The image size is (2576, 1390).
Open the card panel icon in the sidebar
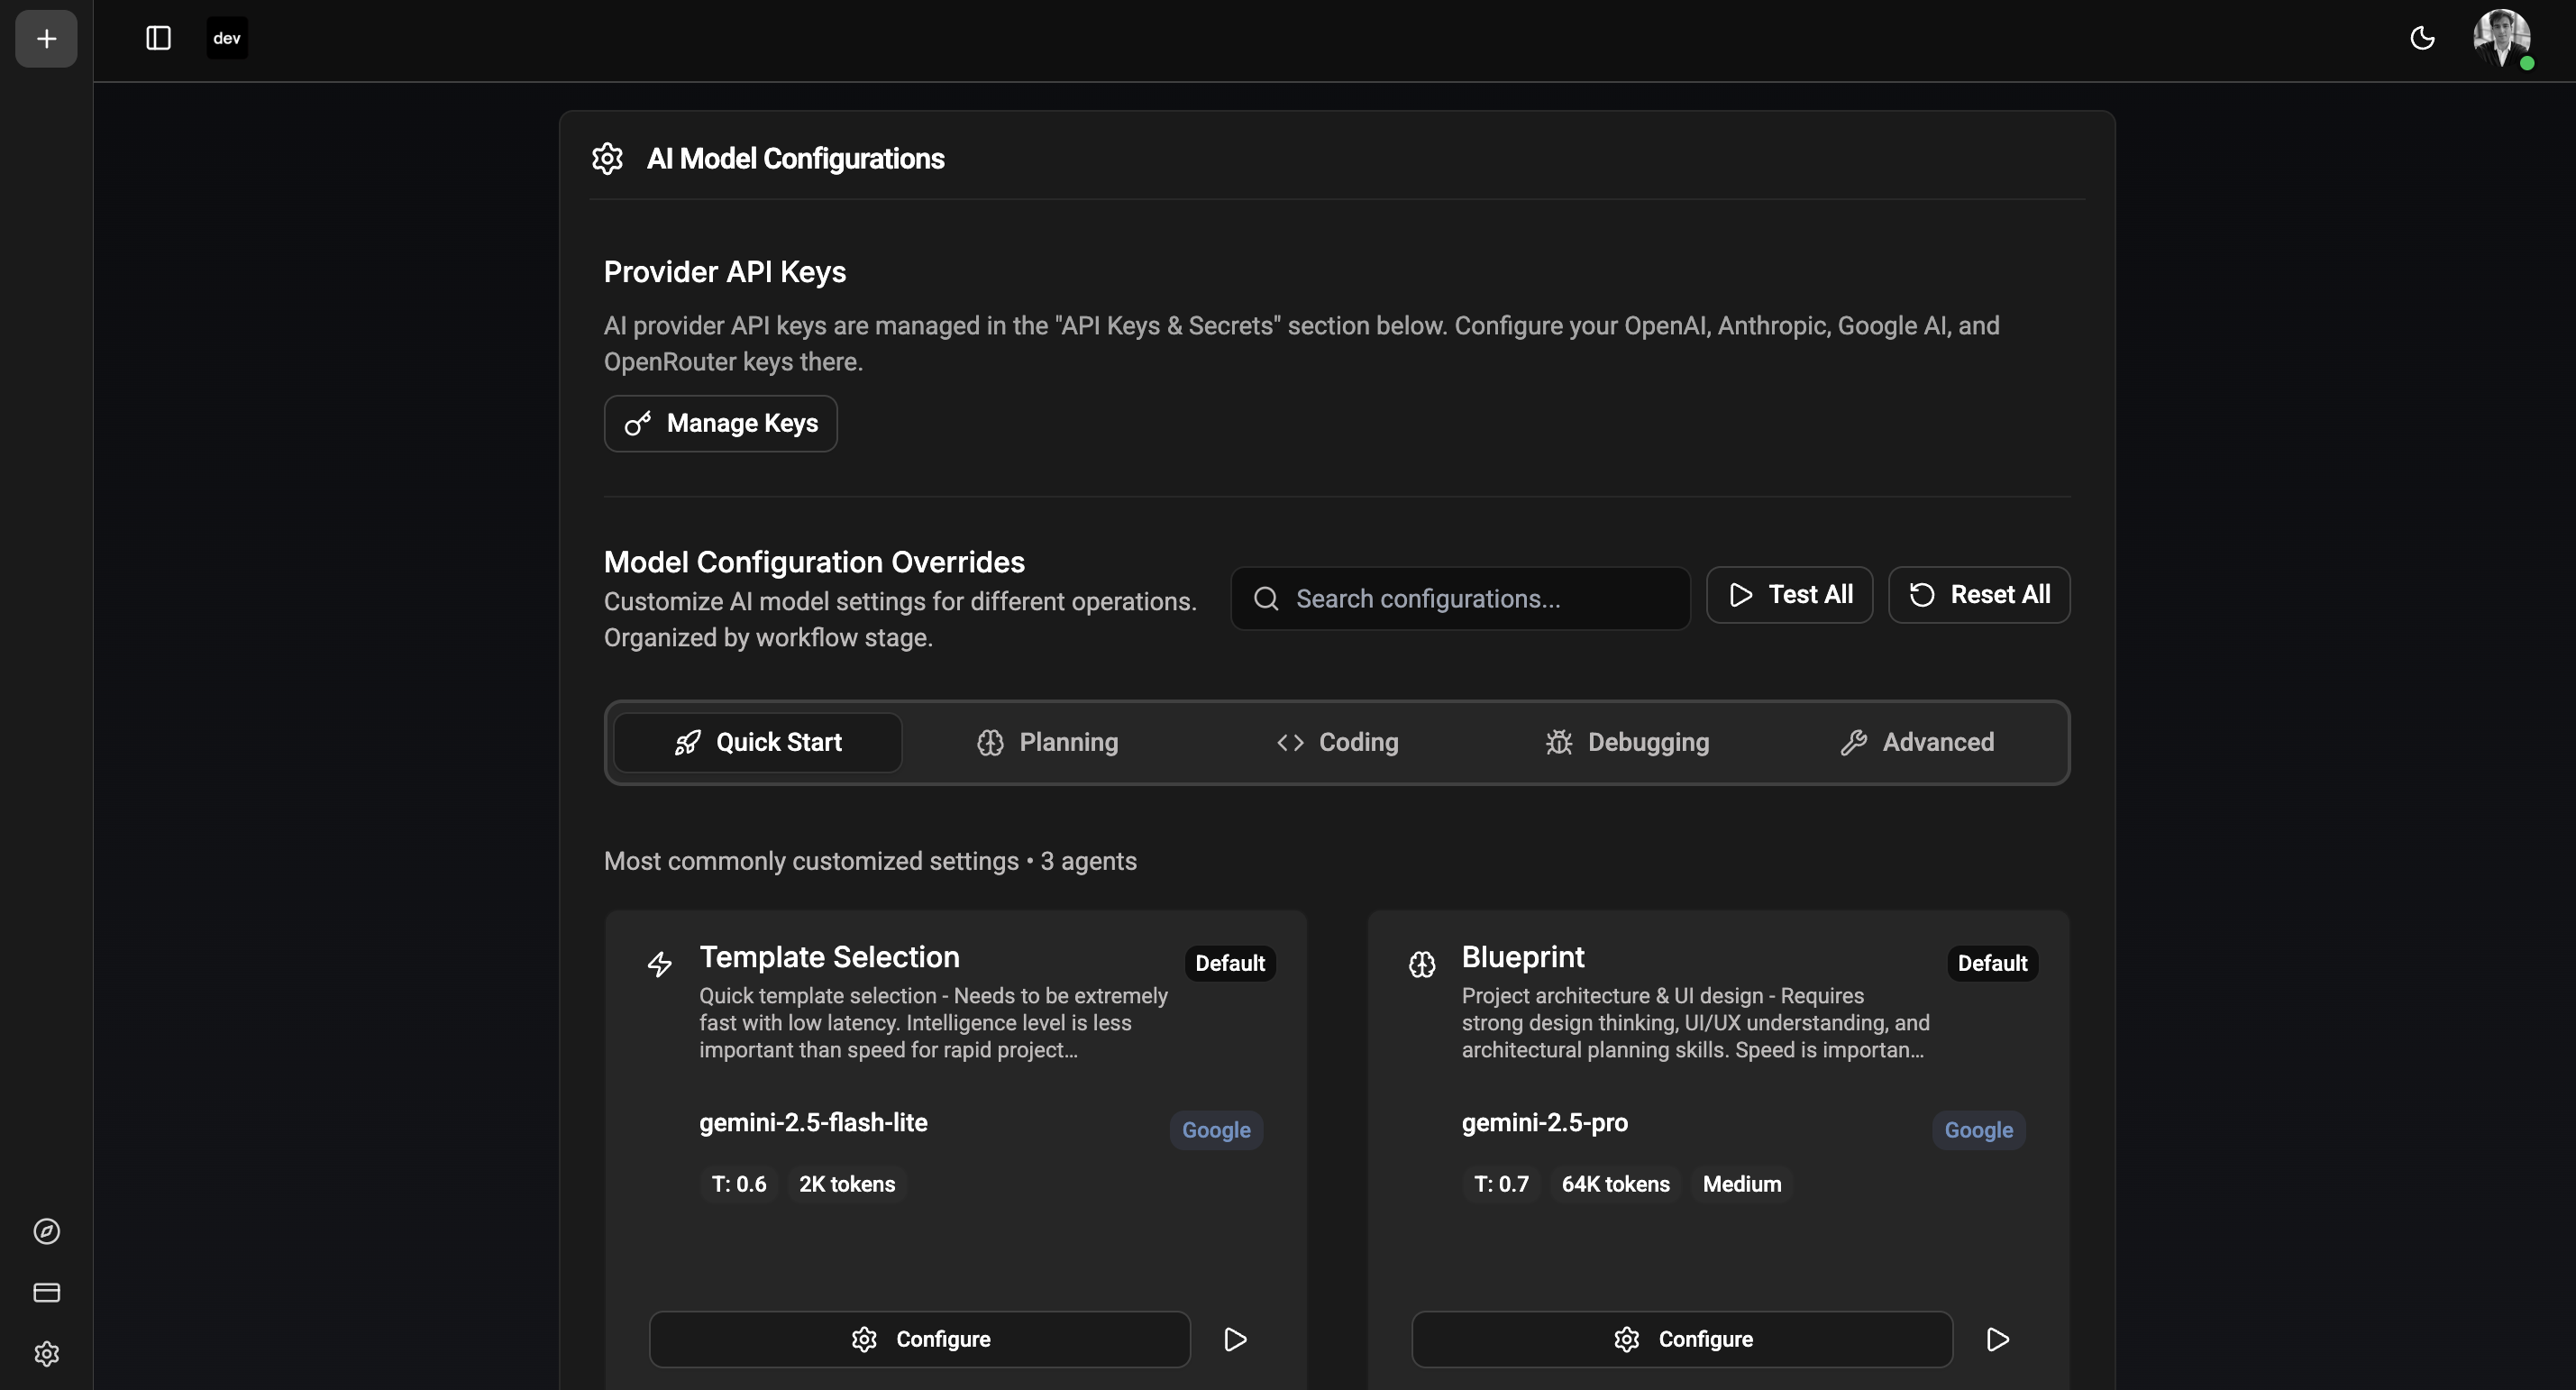coord(46,1292)
